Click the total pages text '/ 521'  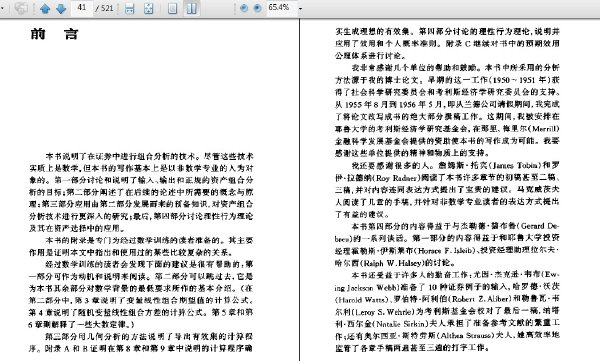[x=104, y=8]
